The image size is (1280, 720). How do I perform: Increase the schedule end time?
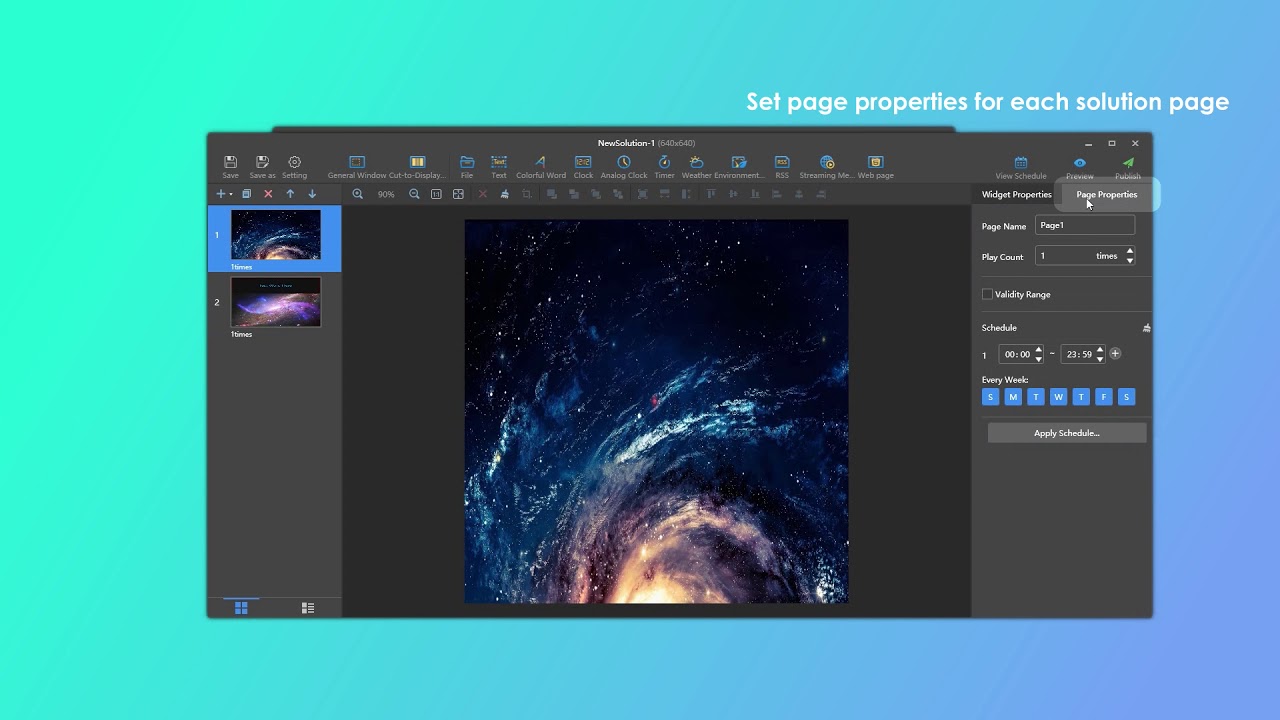point(1100,349)
